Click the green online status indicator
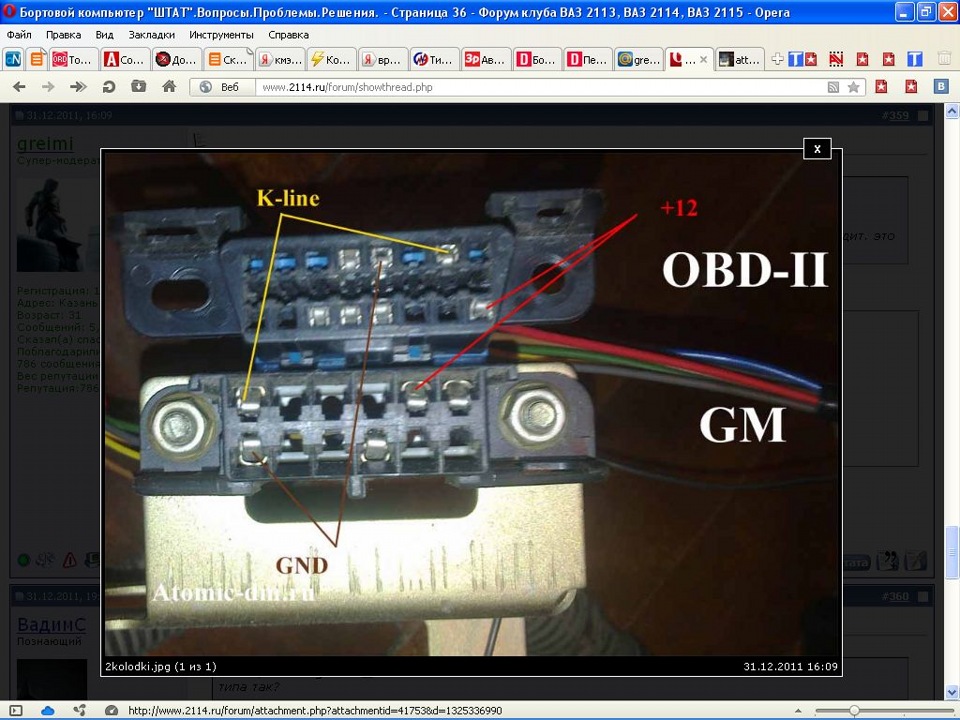 coord(23,560)
